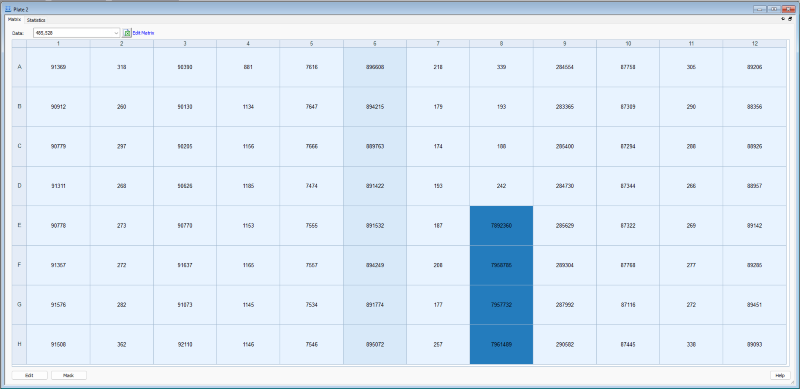This screenshot has width=800, height=389.
Task: Select the dark blue cell in row E column 8
Action: pos(501,226)
